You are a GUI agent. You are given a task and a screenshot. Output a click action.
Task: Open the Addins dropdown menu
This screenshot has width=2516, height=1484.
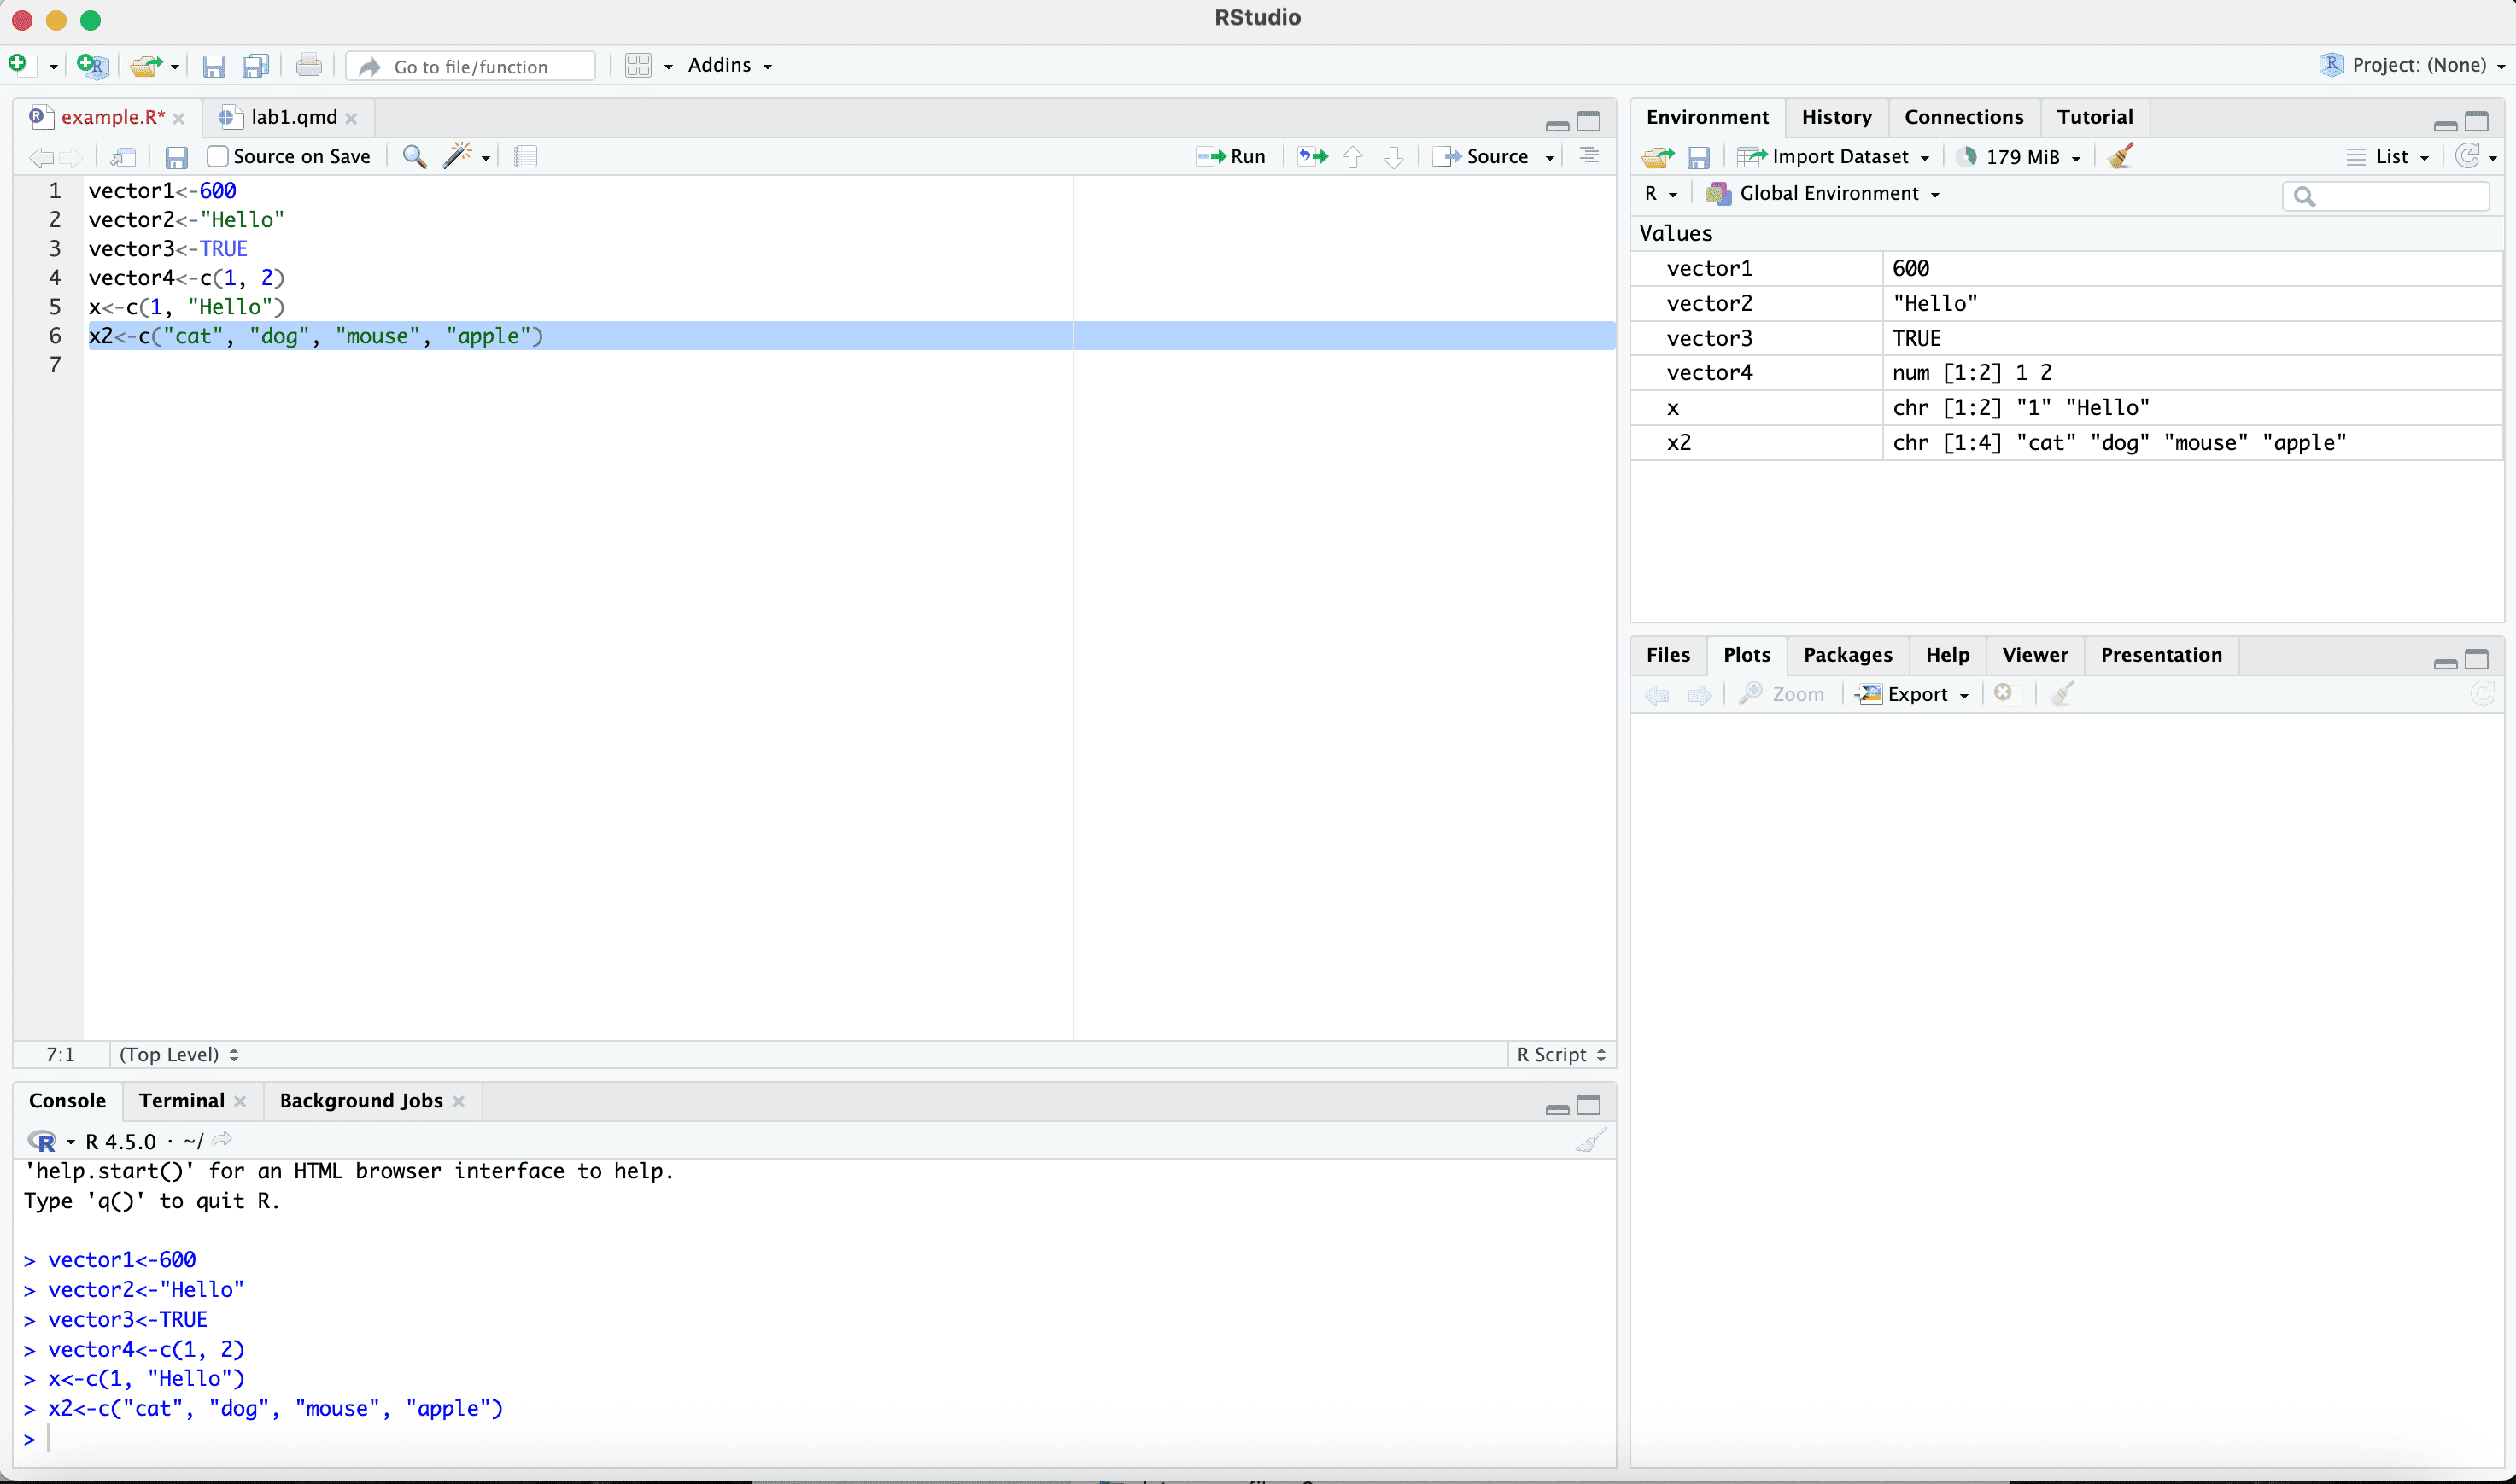coord(730,66)
